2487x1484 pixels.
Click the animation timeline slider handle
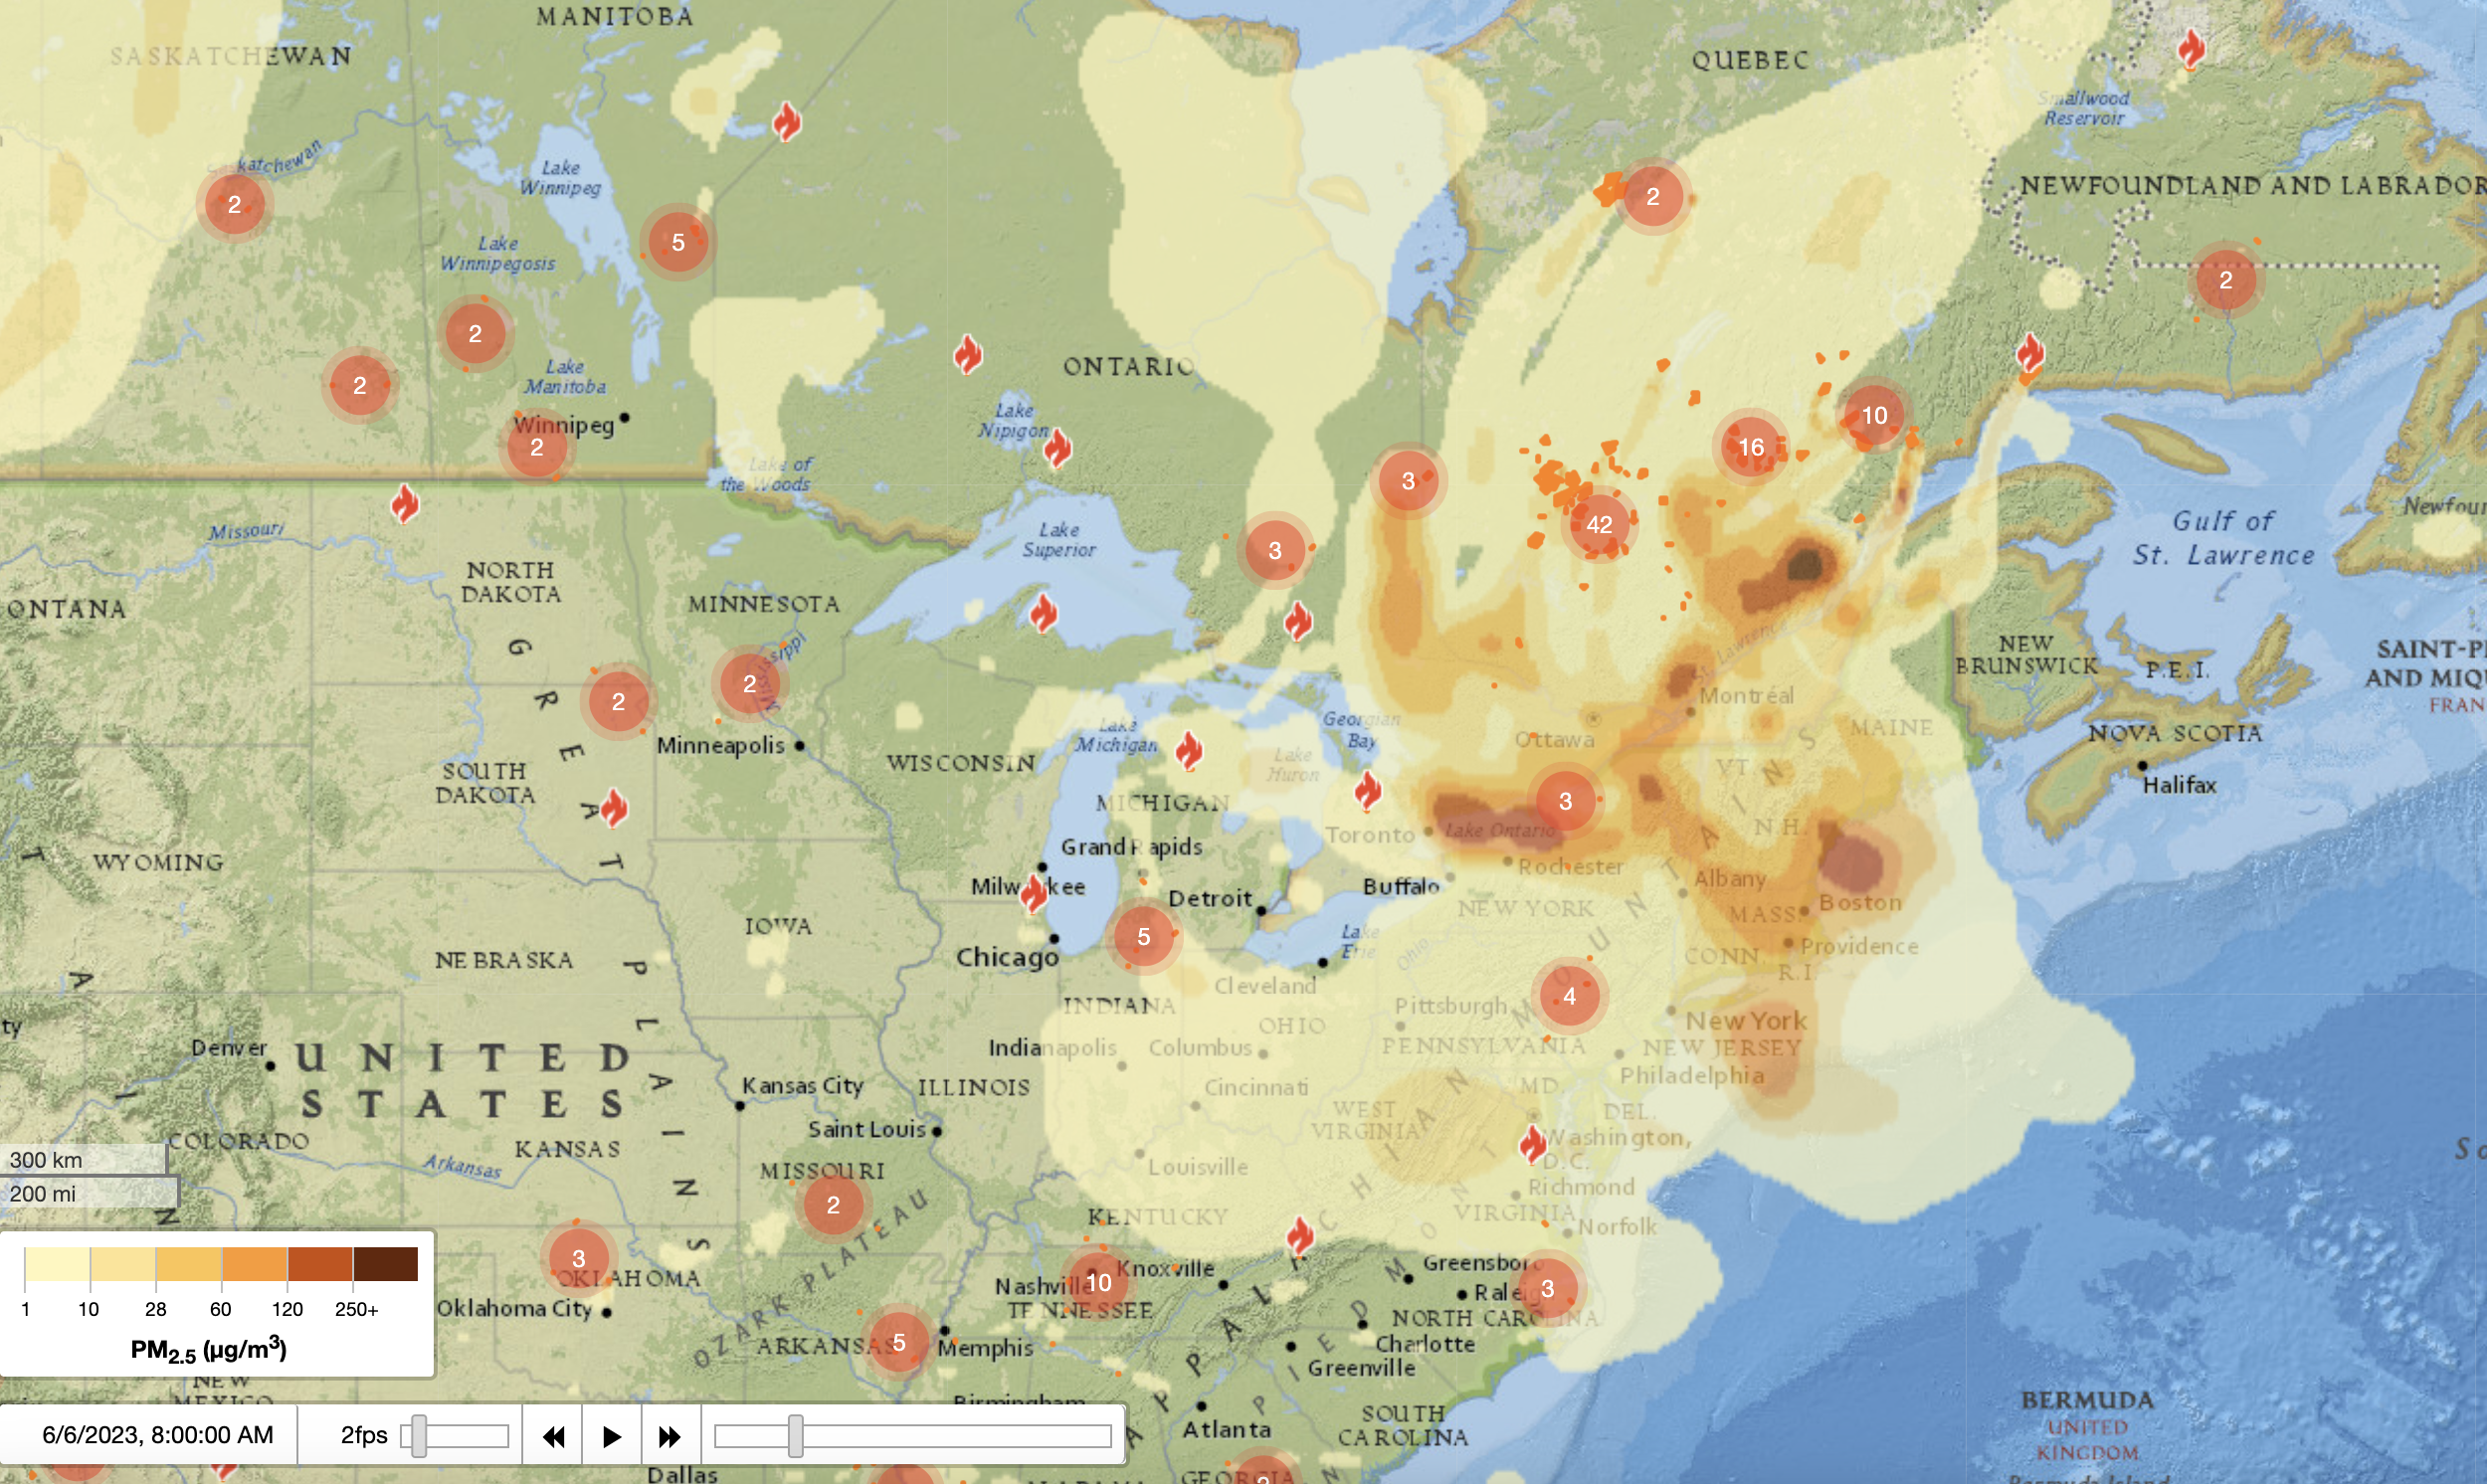tap(795, 1436)
